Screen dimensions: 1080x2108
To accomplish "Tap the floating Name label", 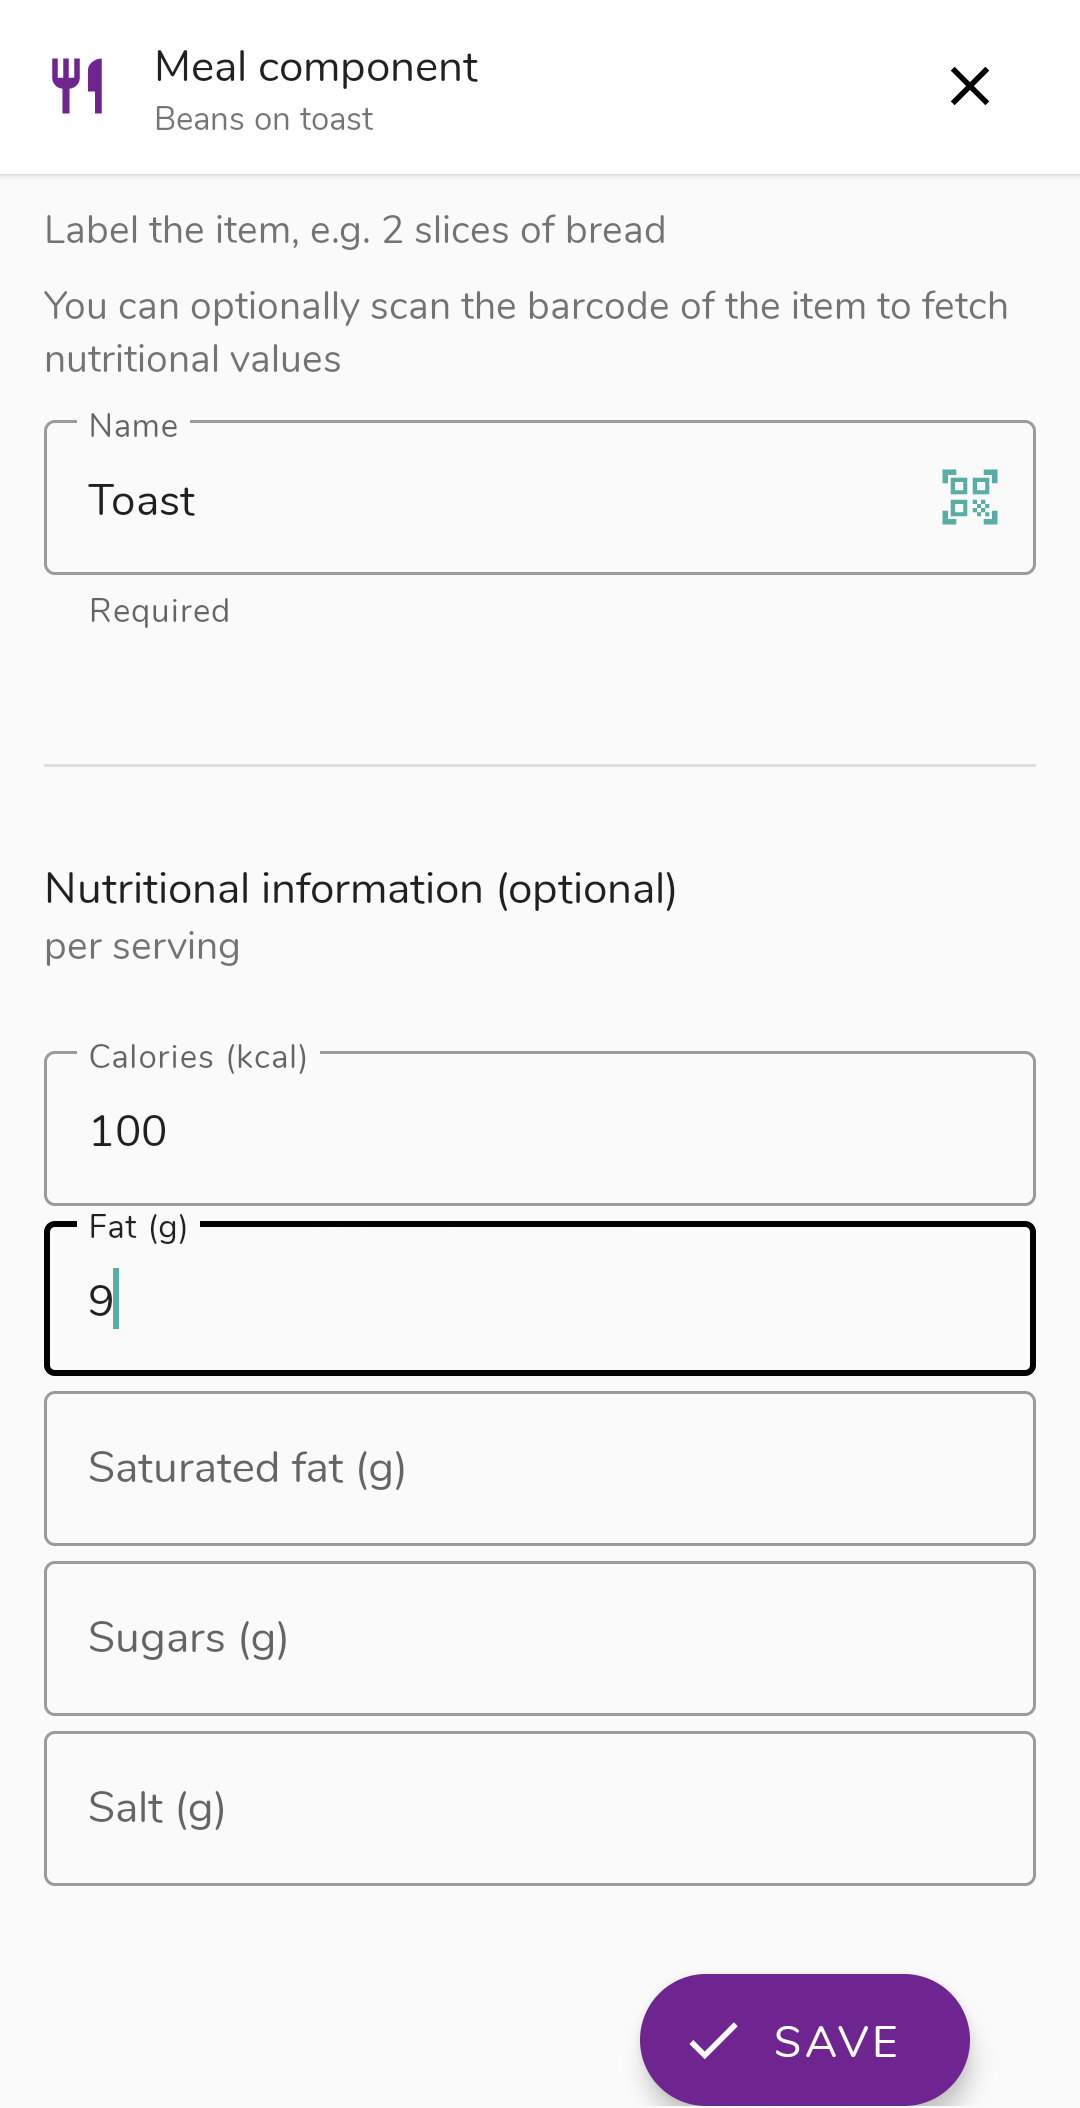I will (134, 426).
